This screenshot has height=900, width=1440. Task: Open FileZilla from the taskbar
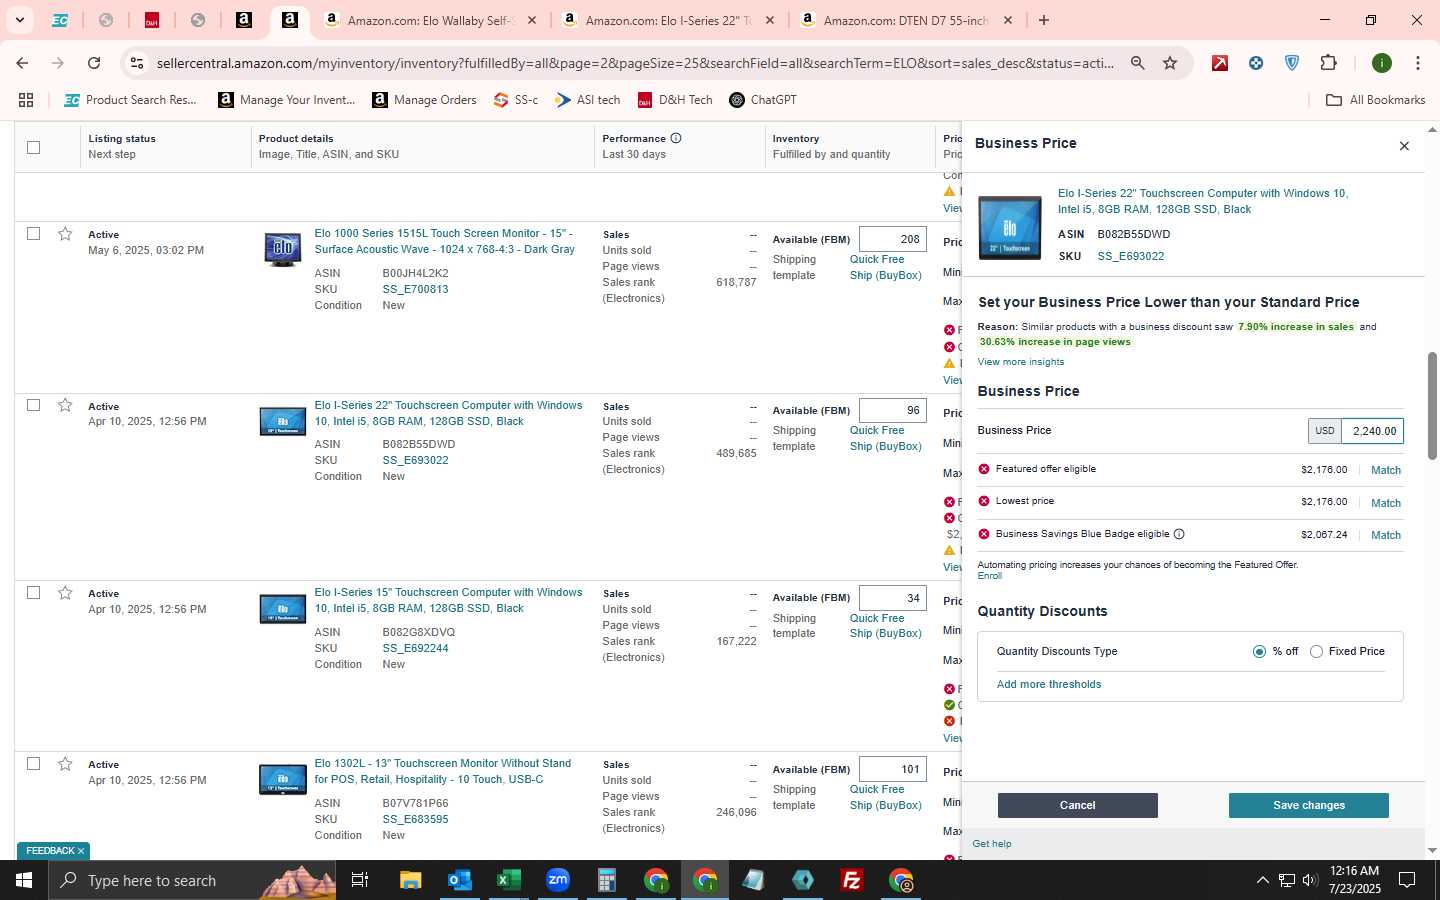852,880
